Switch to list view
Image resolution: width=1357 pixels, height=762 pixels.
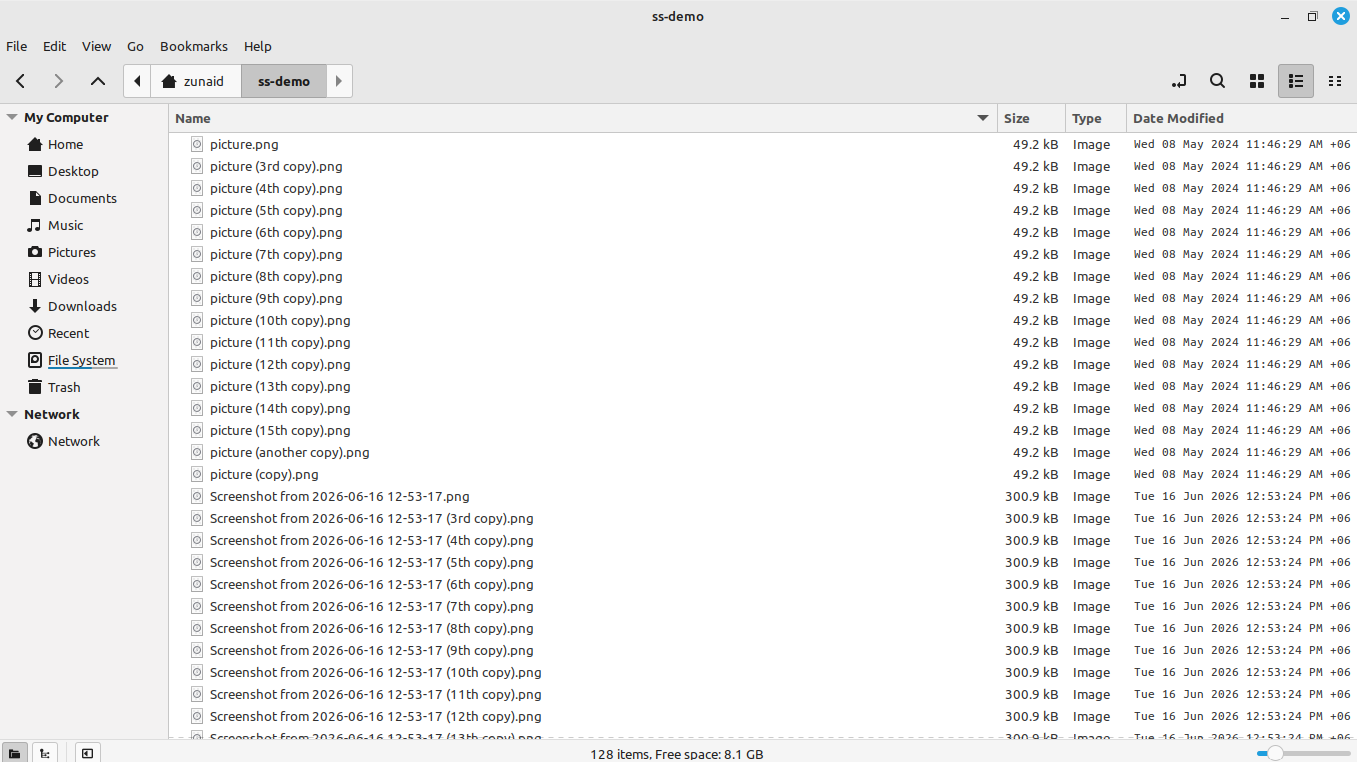pyautogui.click(x=1296, y=81)
